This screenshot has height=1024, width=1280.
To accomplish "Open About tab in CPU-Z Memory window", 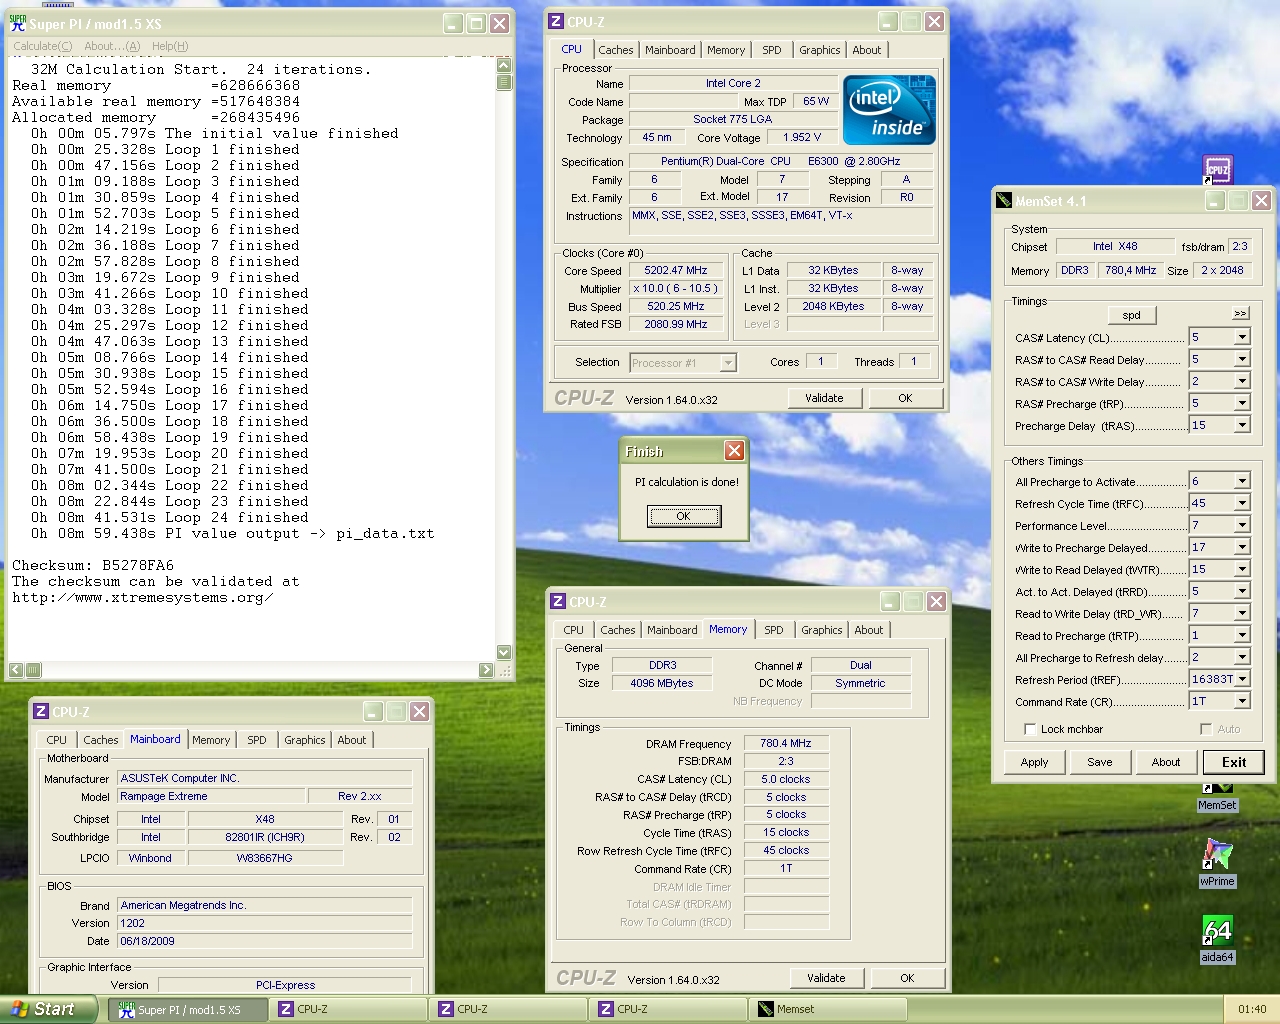I will (869, 630).
